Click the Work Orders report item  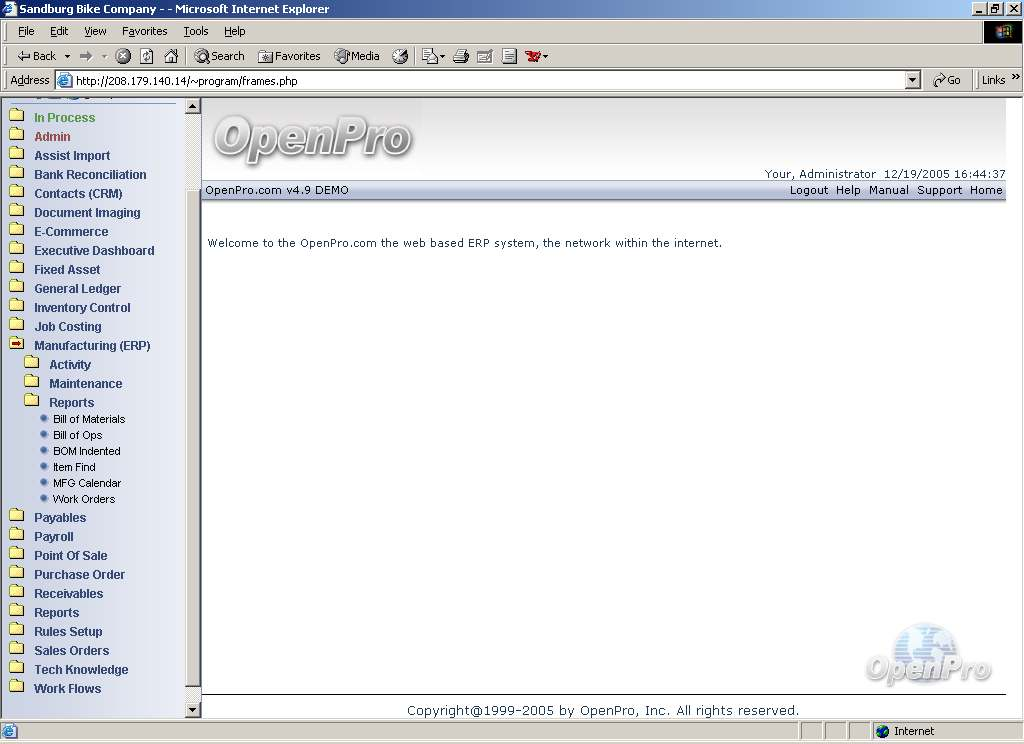coord(84,499)
